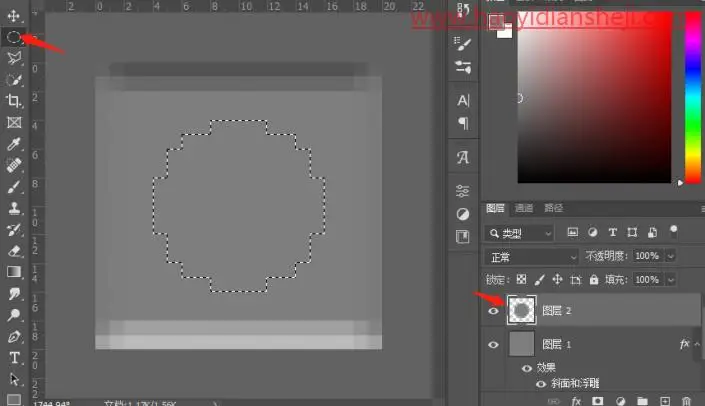Filter layers by type layers
Screen dimensions: 705x406
coord(612,232)
